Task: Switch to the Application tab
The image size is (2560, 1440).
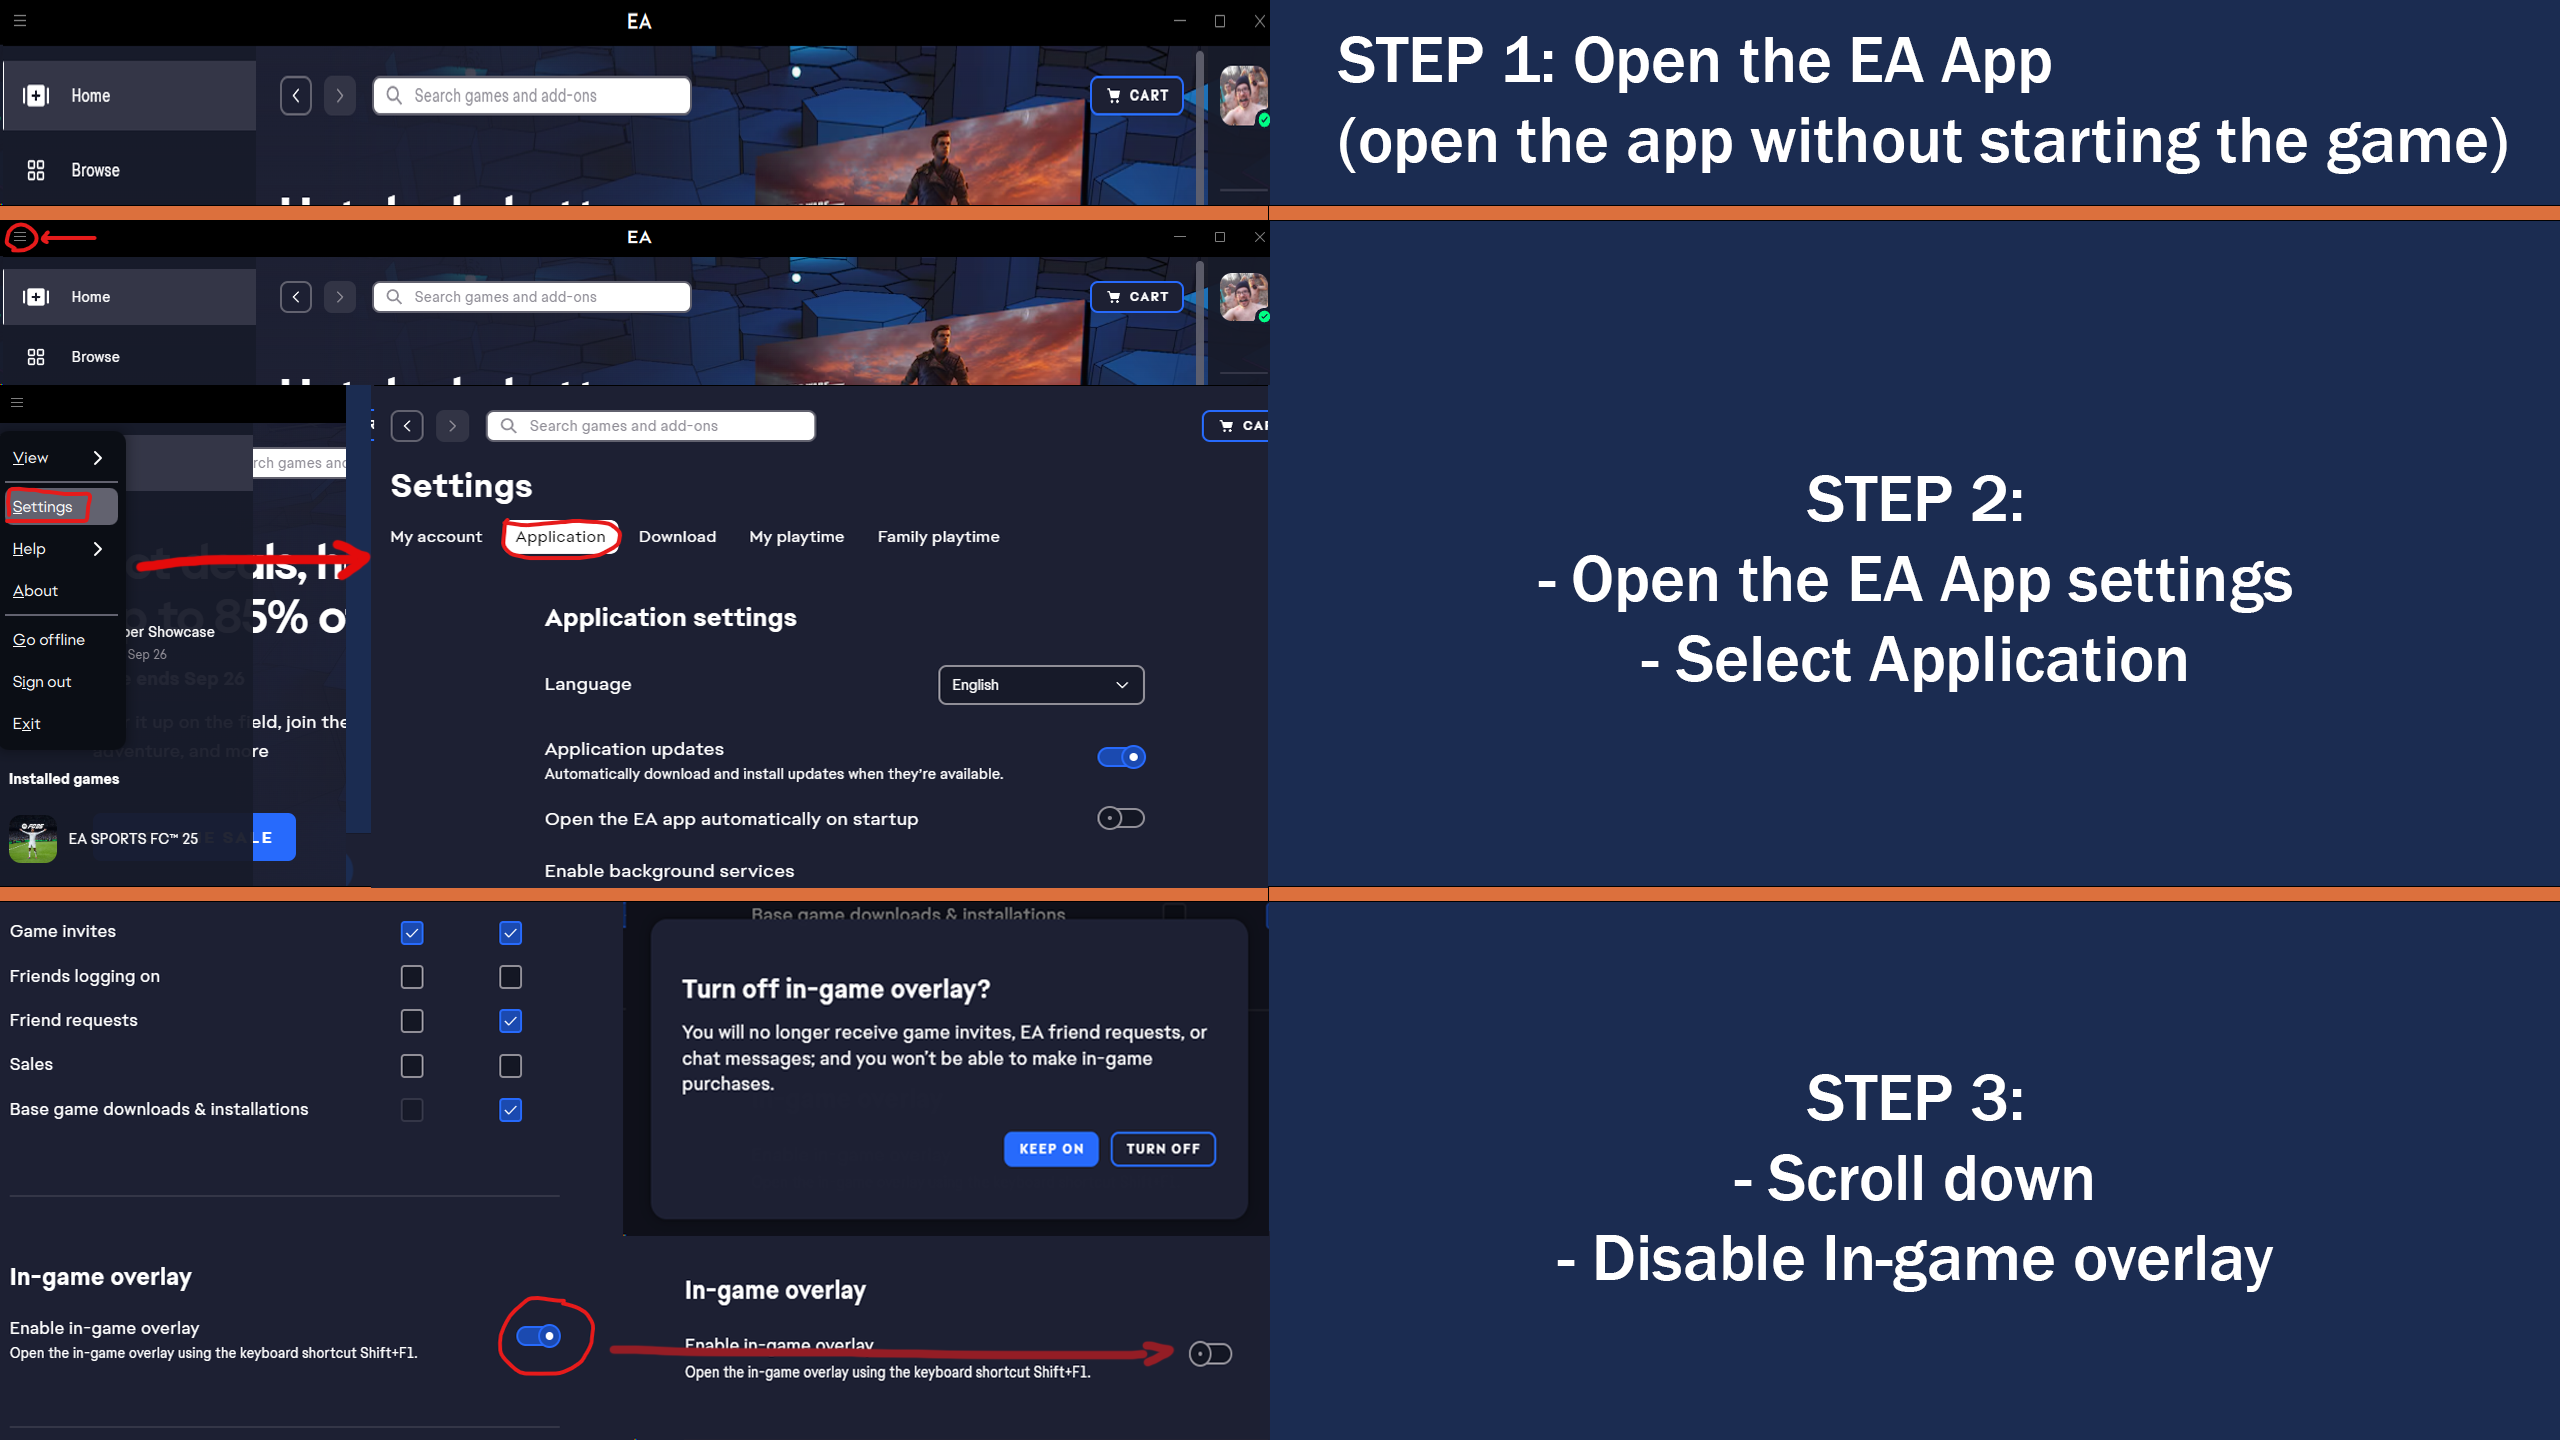Action: [561, 537]
